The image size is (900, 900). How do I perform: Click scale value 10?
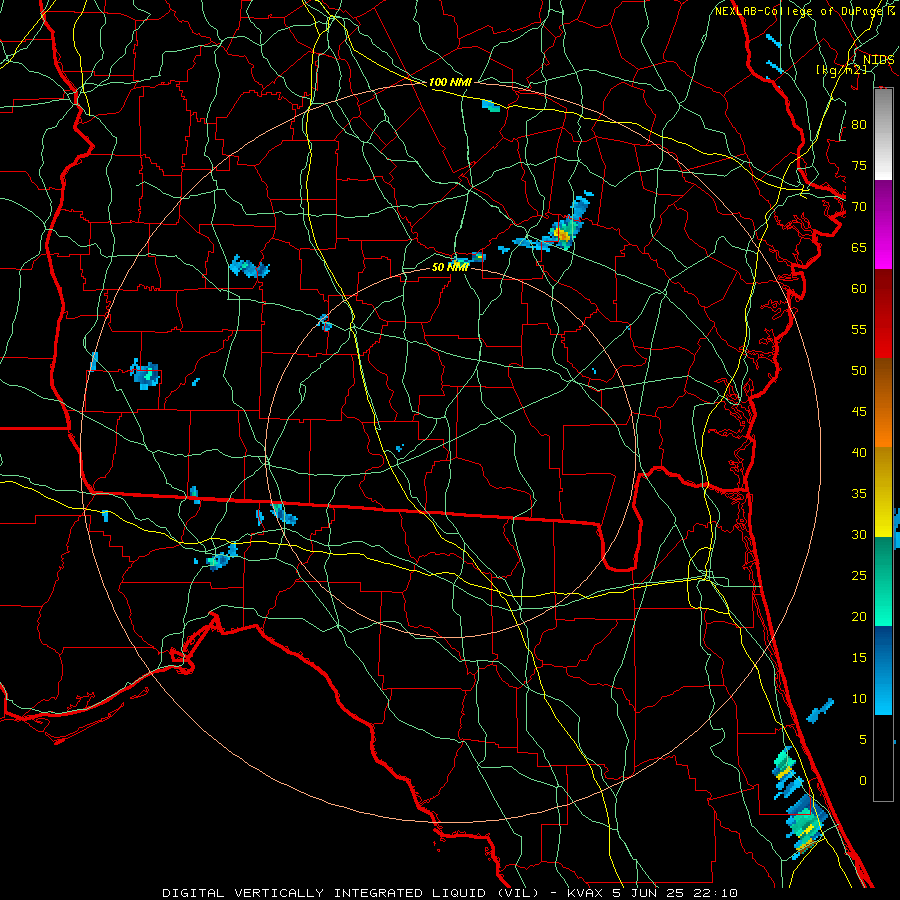click(859, 699)
